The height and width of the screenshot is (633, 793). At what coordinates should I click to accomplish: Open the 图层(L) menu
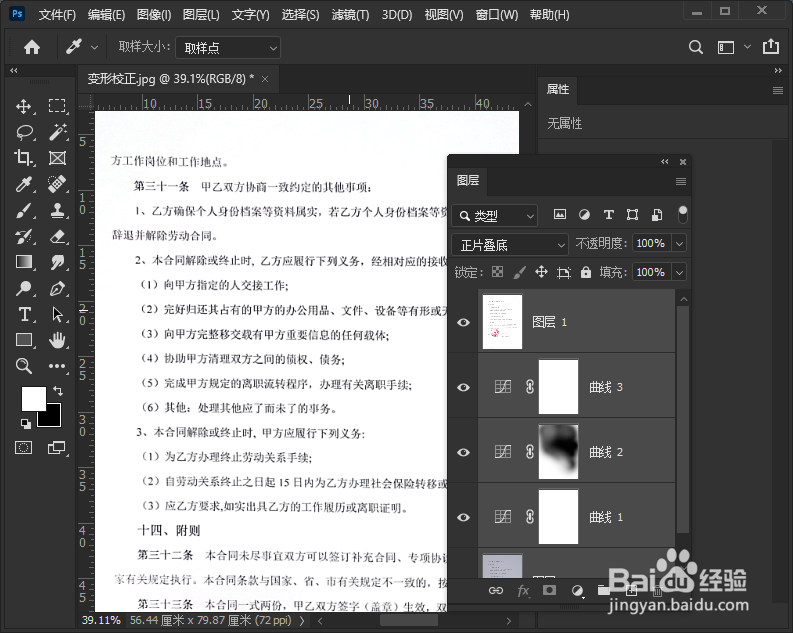[x=201, y=15]
